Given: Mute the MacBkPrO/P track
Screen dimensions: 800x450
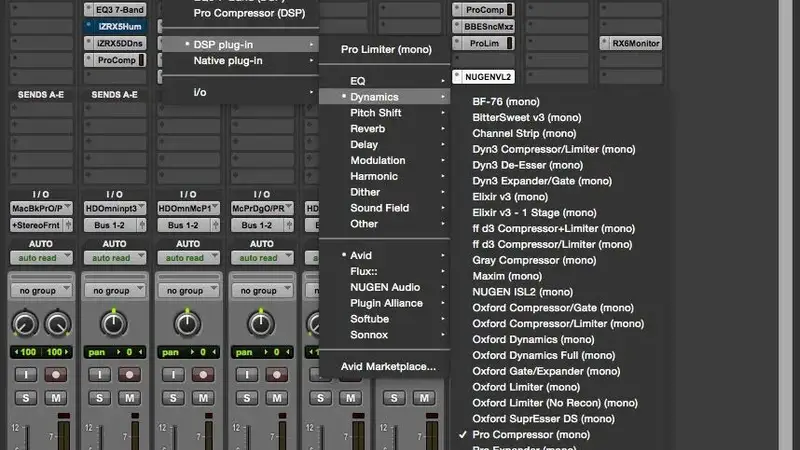Looking at the screenshot, I should click(56, 398).
